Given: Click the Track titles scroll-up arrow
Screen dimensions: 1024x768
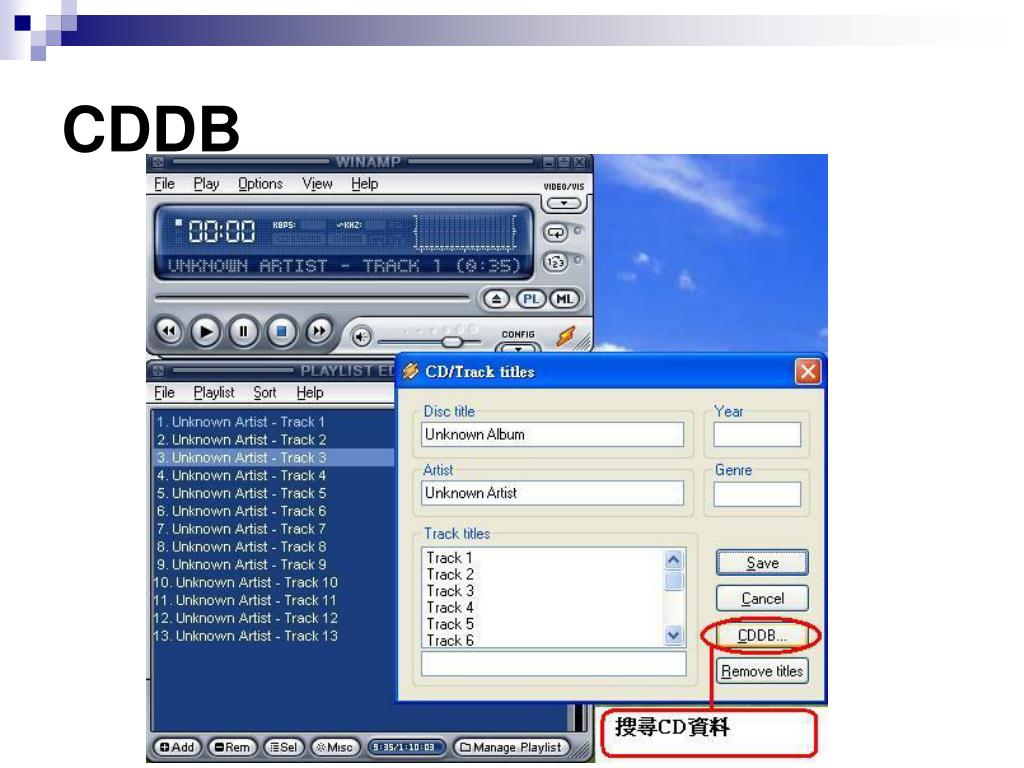Looking at the screenshot, I should [673, 560].
